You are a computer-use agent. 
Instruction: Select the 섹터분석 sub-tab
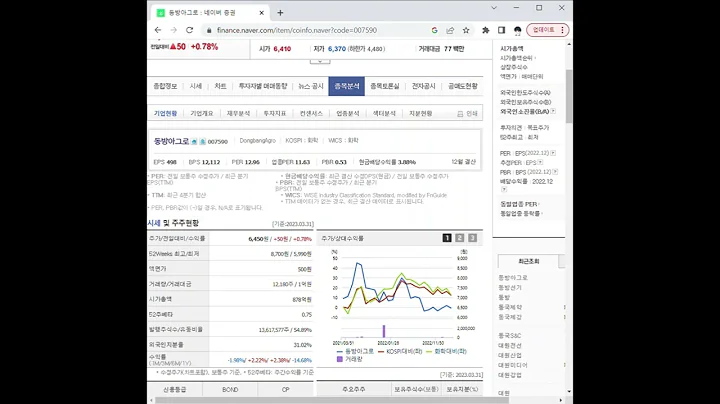[384, 113]
